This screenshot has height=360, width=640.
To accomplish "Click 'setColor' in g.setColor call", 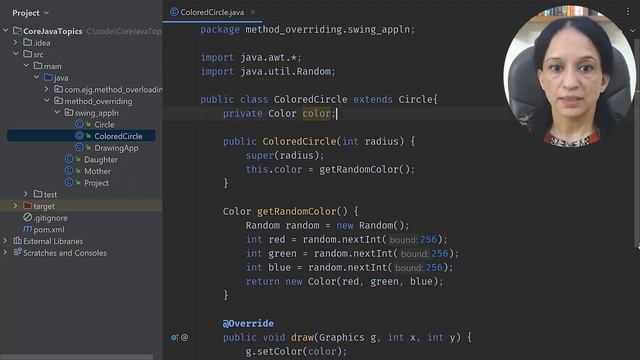I will [x=279, y=351].
